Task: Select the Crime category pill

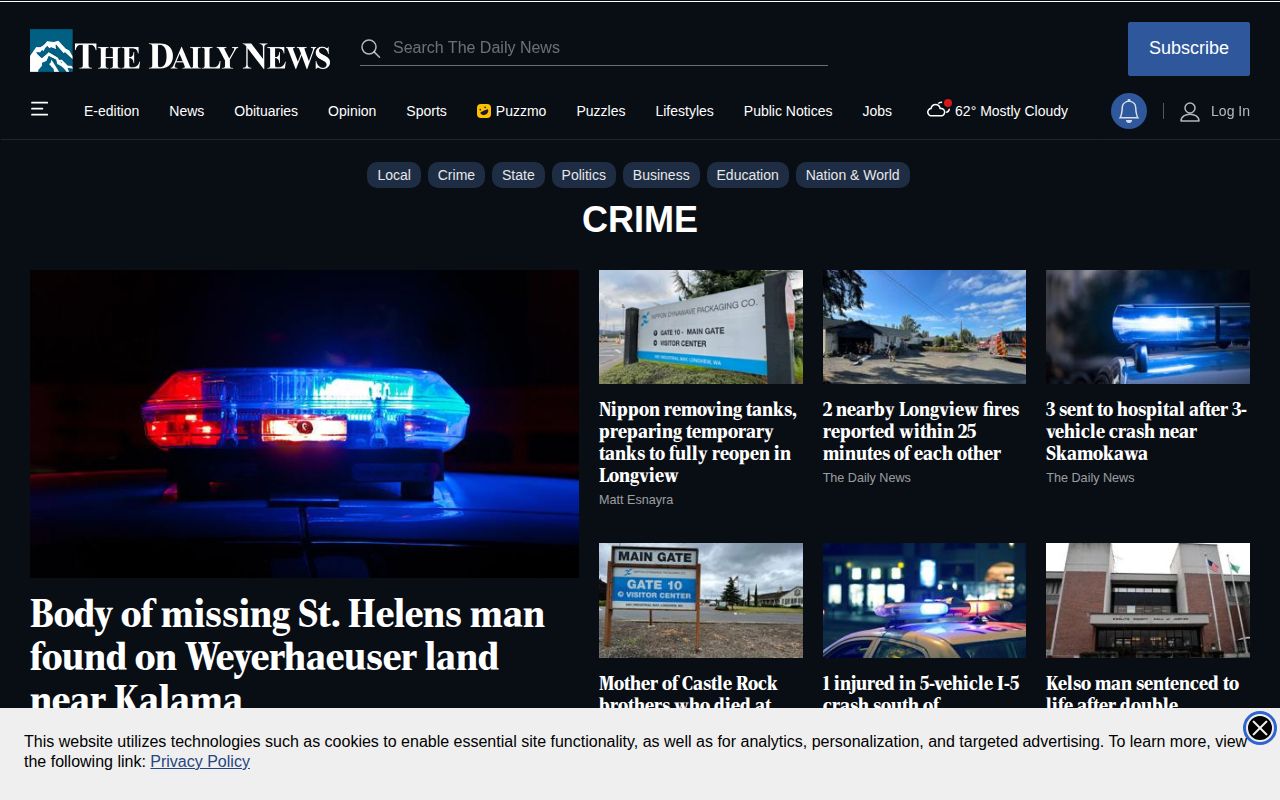Action: click(x=456, y=175)
